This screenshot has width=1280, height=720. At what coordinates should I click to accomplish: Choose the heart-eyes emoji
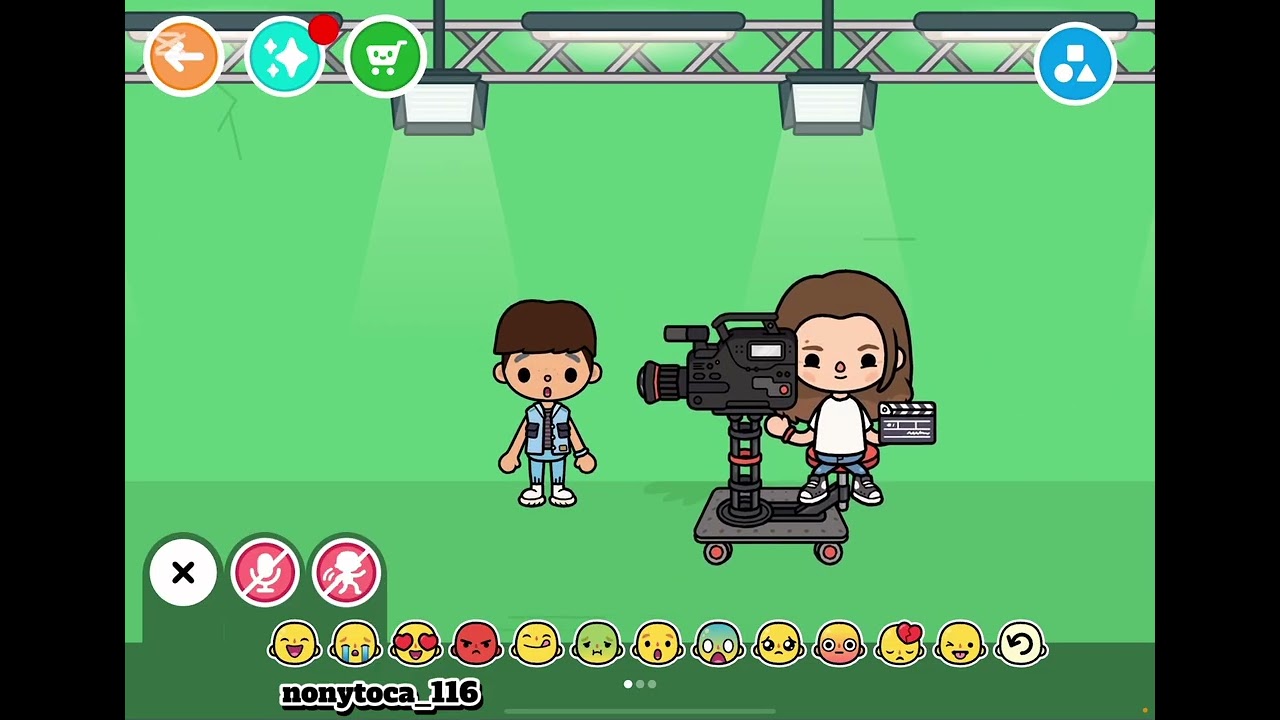pos(416,644)
